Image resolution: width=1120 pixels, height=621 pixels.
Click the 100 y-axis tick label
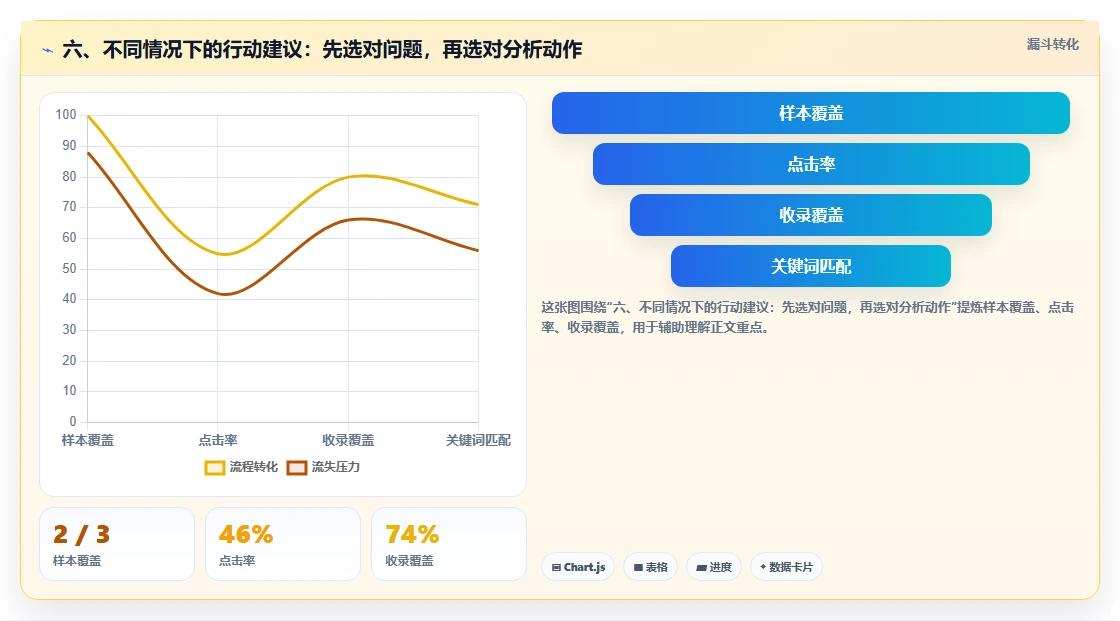pyautogui.click(x=66, y=114)
